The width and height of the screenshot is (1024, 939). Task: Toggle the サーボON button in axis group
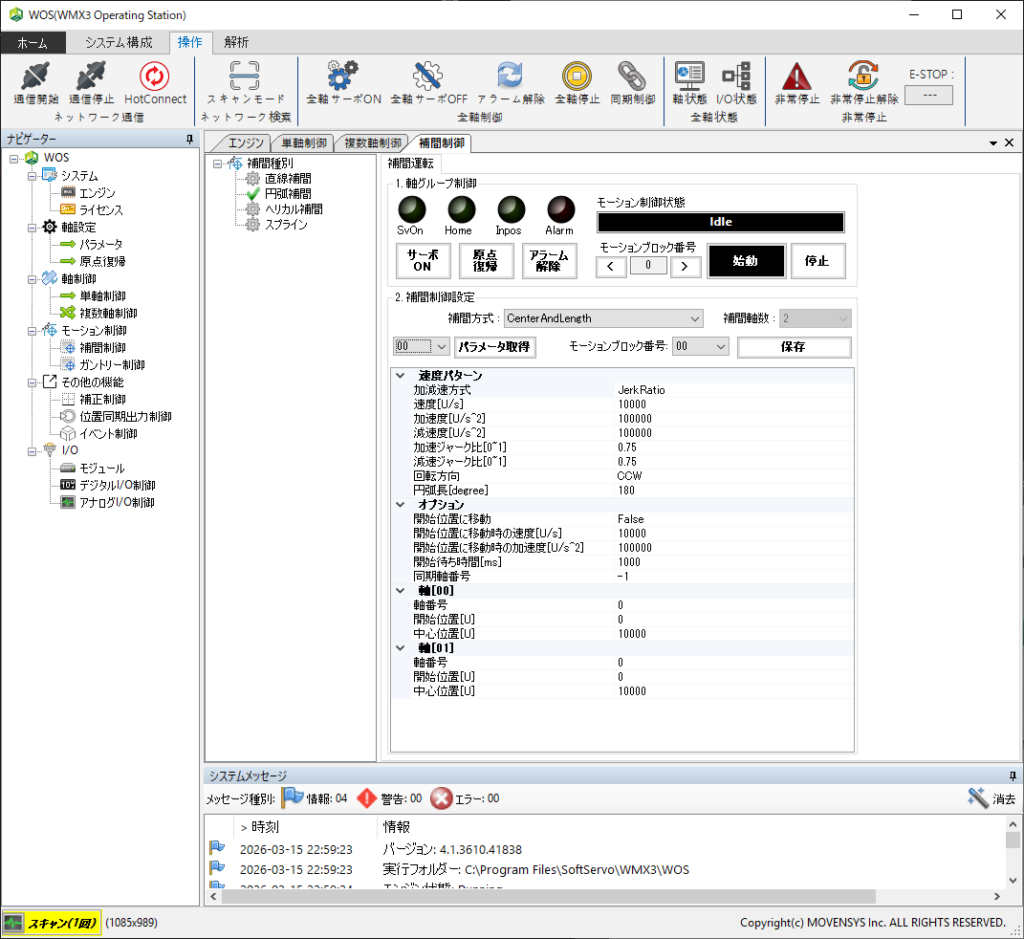click(422, 261)
